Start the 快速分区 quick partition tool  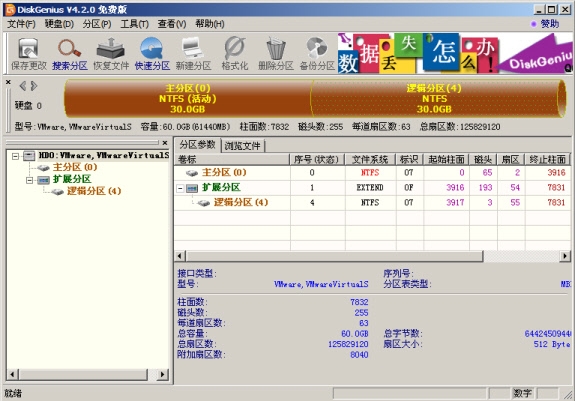click(152, 54)
